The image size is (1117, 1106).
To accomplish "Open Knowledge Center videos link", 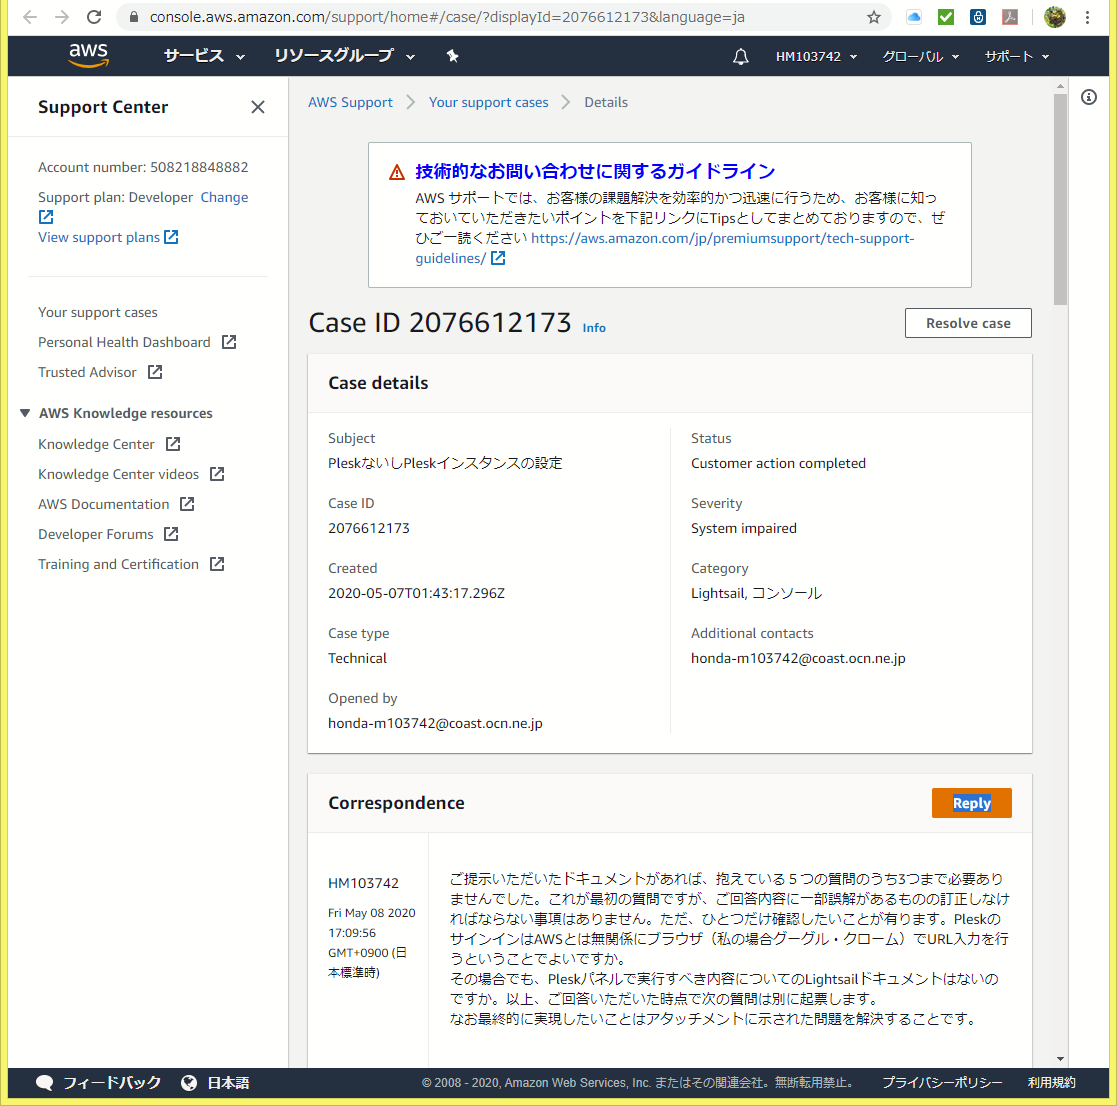I will pyautogui.click(x=118, y=474).
